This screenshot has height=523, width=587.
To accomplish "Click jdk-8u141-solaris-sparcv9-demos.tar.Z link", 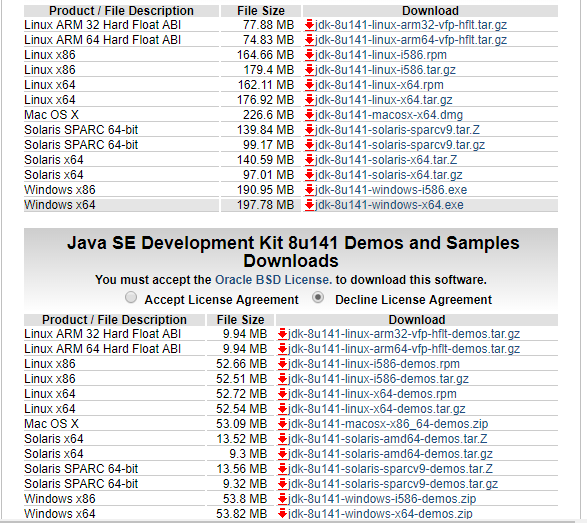I will [x=390, y=469].
